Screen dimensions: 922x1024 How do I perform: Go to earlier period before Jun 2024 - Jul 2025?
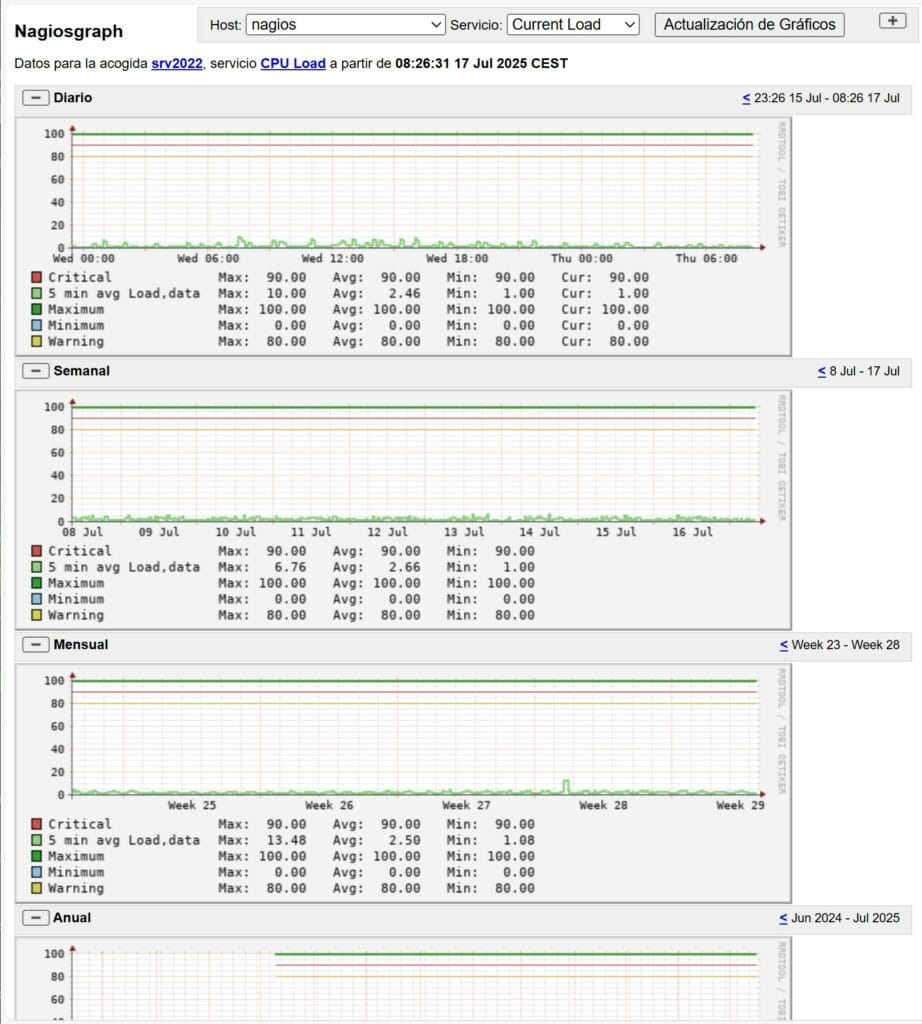[x=784, y=918]
